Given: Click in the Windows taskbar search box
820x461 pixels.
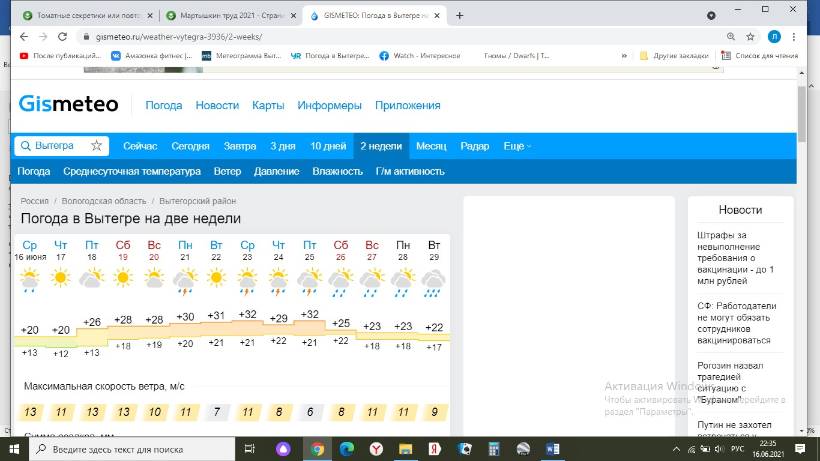Looking at the screenshot, I should (132, 449).
